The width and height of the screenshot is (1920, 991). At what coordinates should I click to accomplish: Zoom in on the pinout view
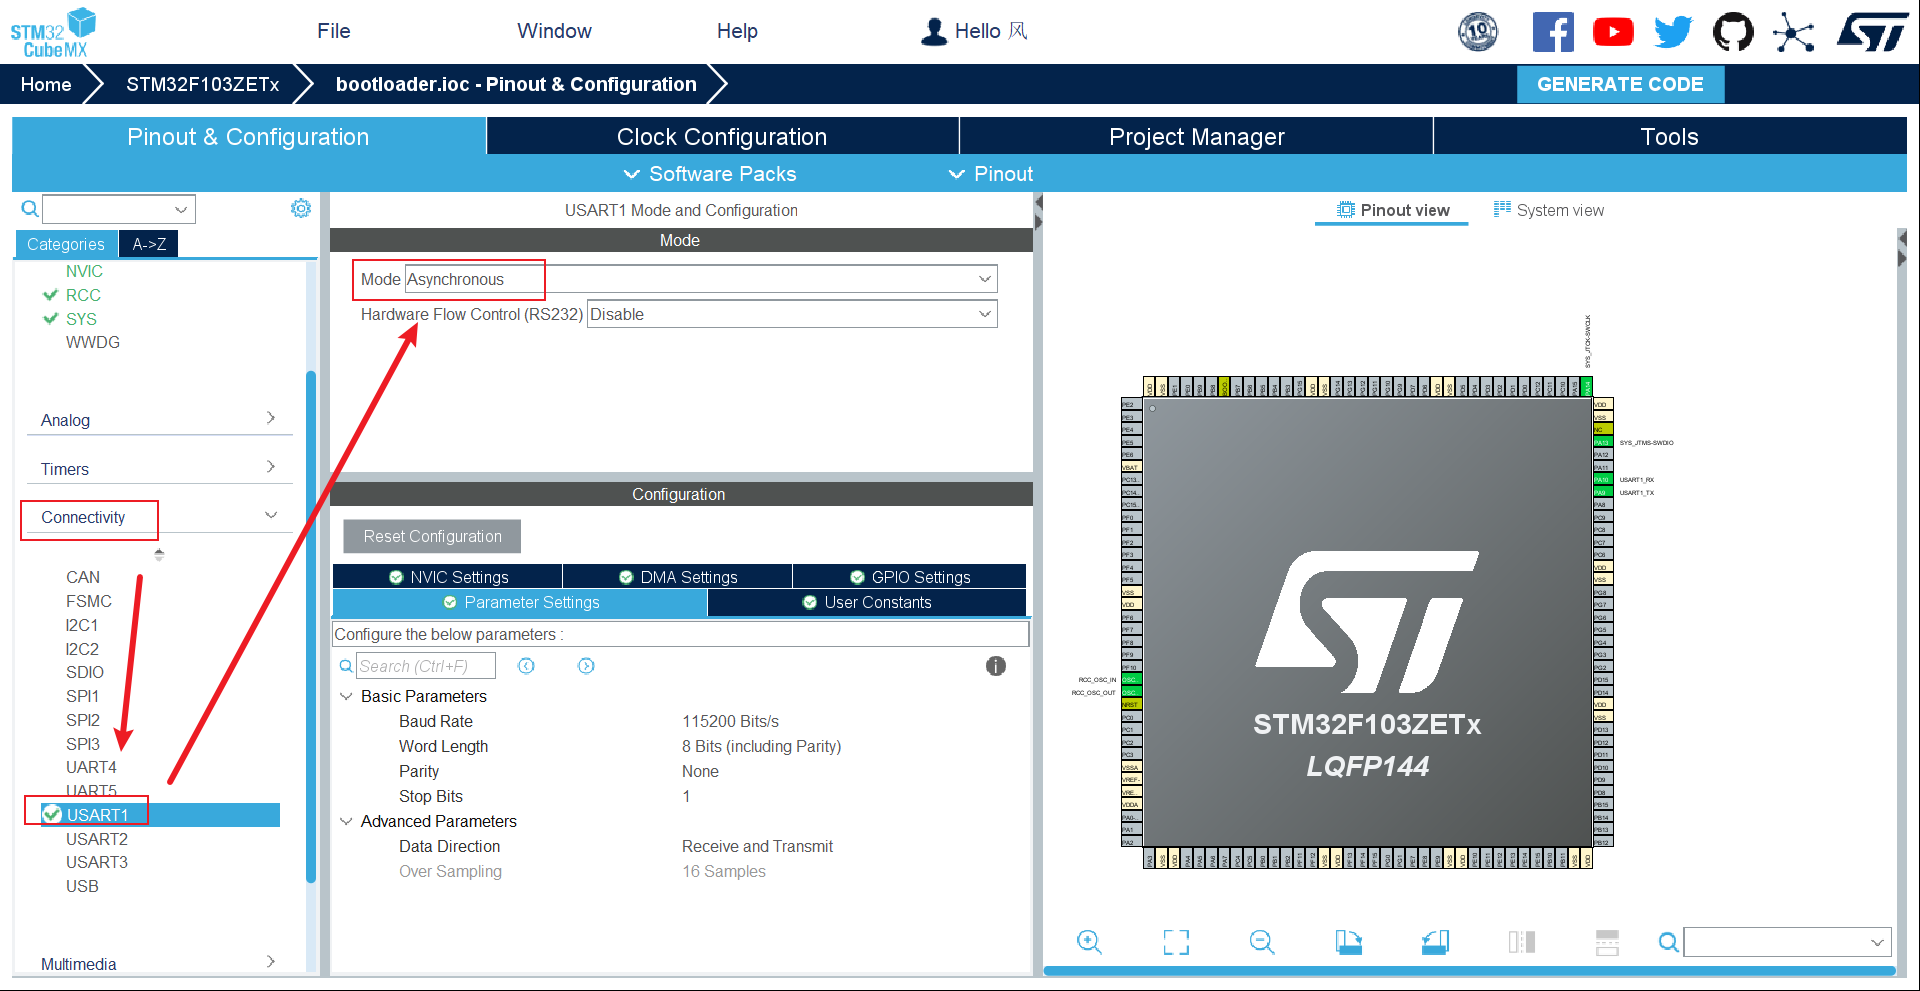point(1089,942)
